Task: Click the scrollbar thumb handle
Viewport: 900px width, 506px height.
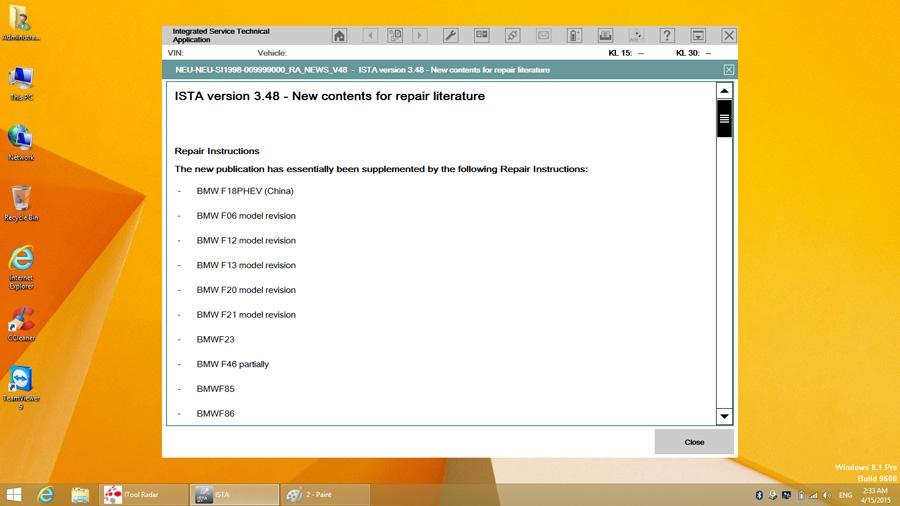Action: (x=724, y=118)
